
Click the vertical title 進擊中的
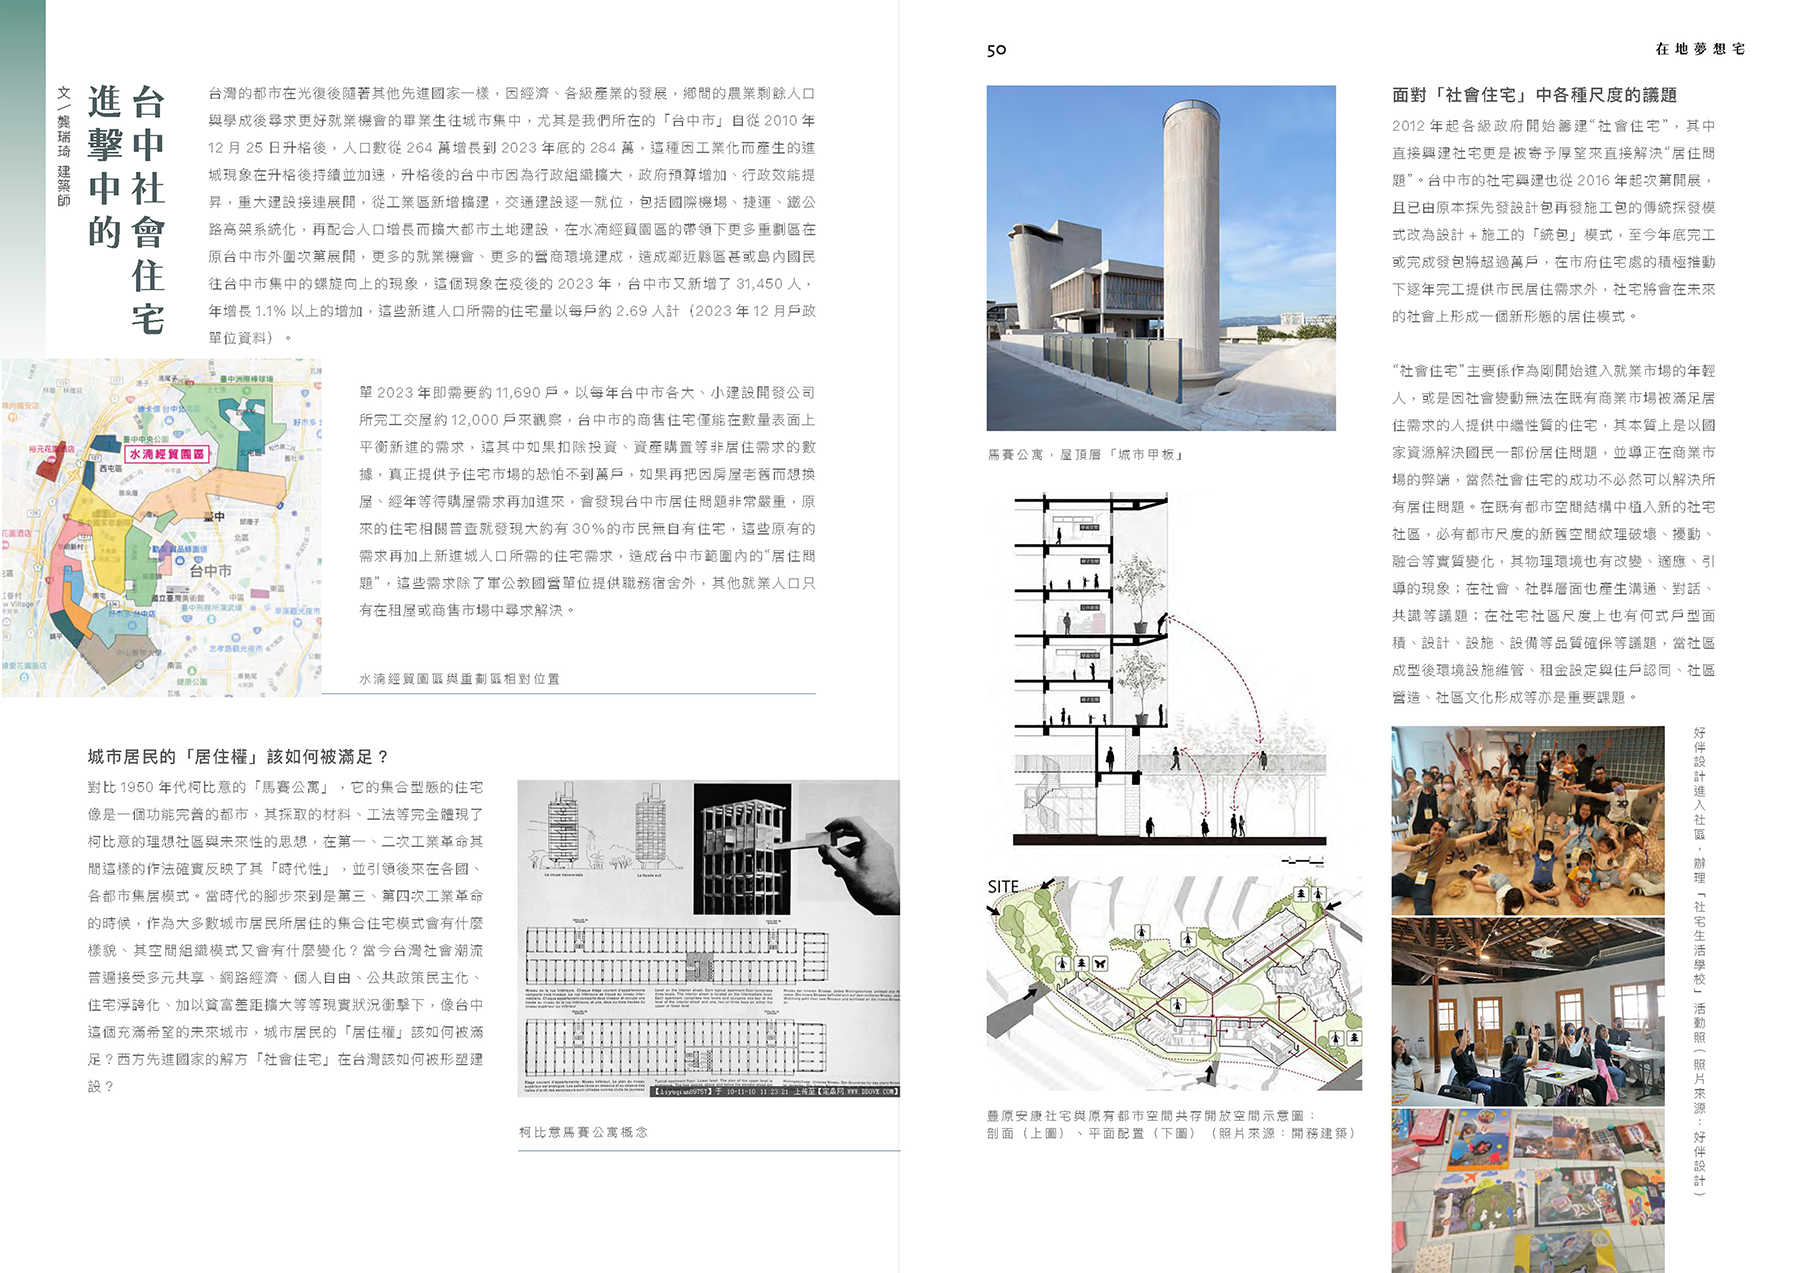tap(105, 166)
